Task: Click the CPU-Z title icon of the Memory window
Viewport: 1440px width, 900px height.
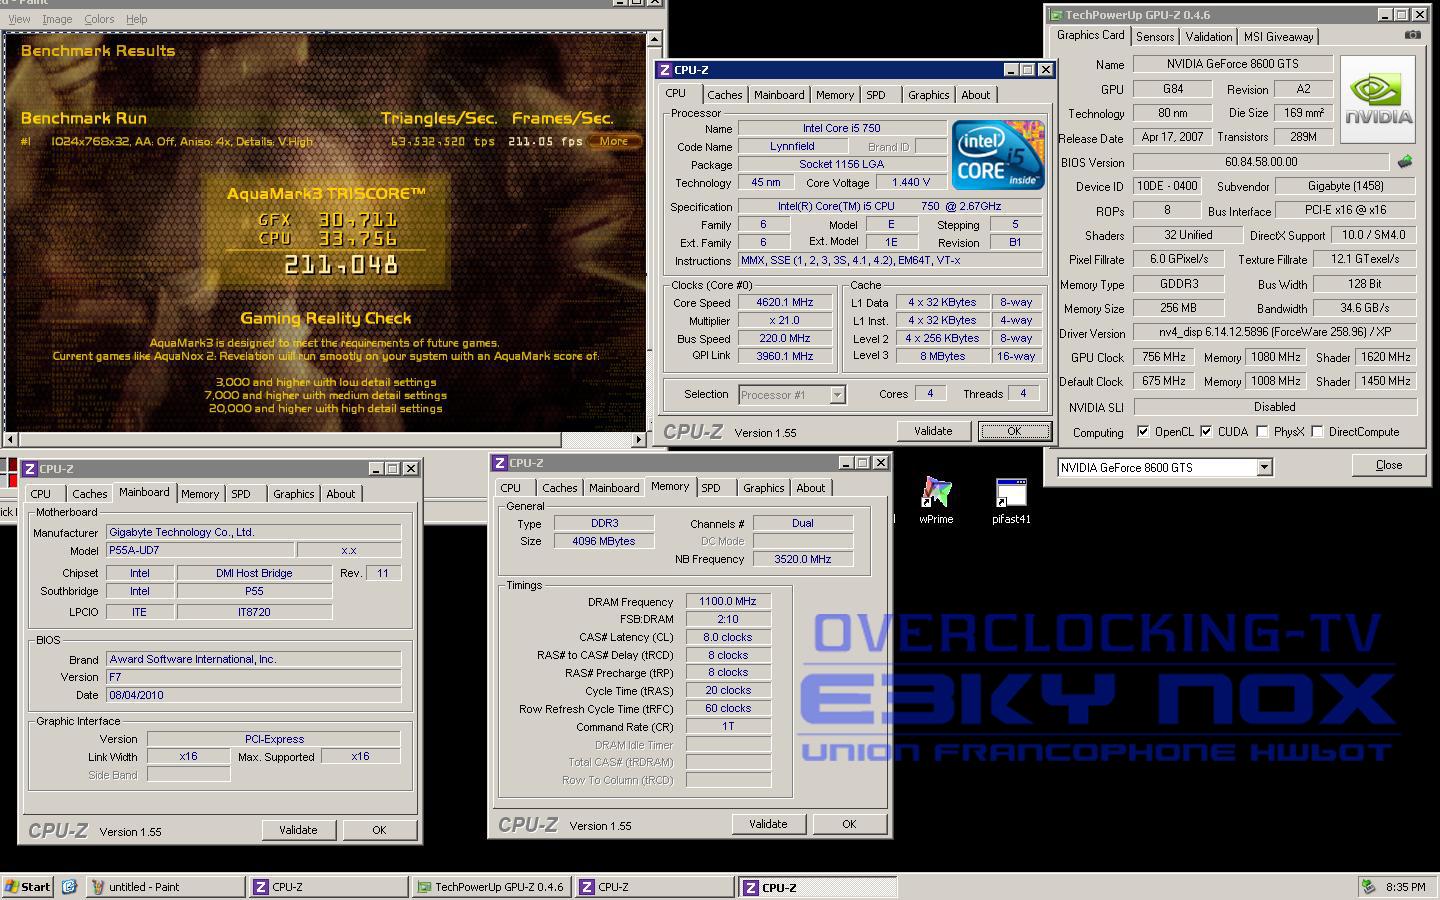Action: point(499,463)
